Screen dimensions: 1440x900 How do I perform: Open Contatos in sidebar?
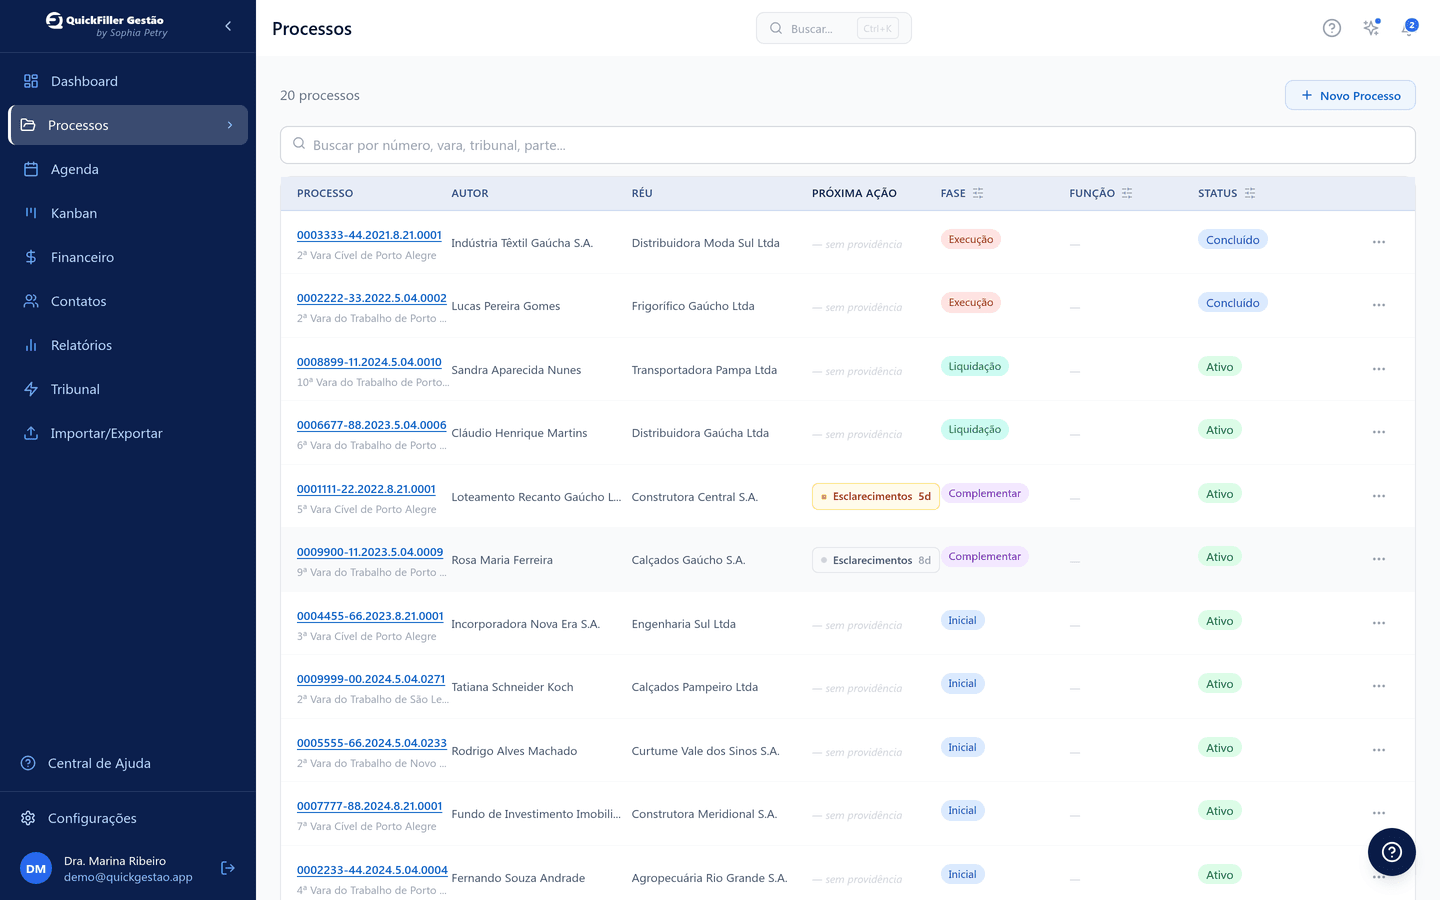(x=128, y=301)
